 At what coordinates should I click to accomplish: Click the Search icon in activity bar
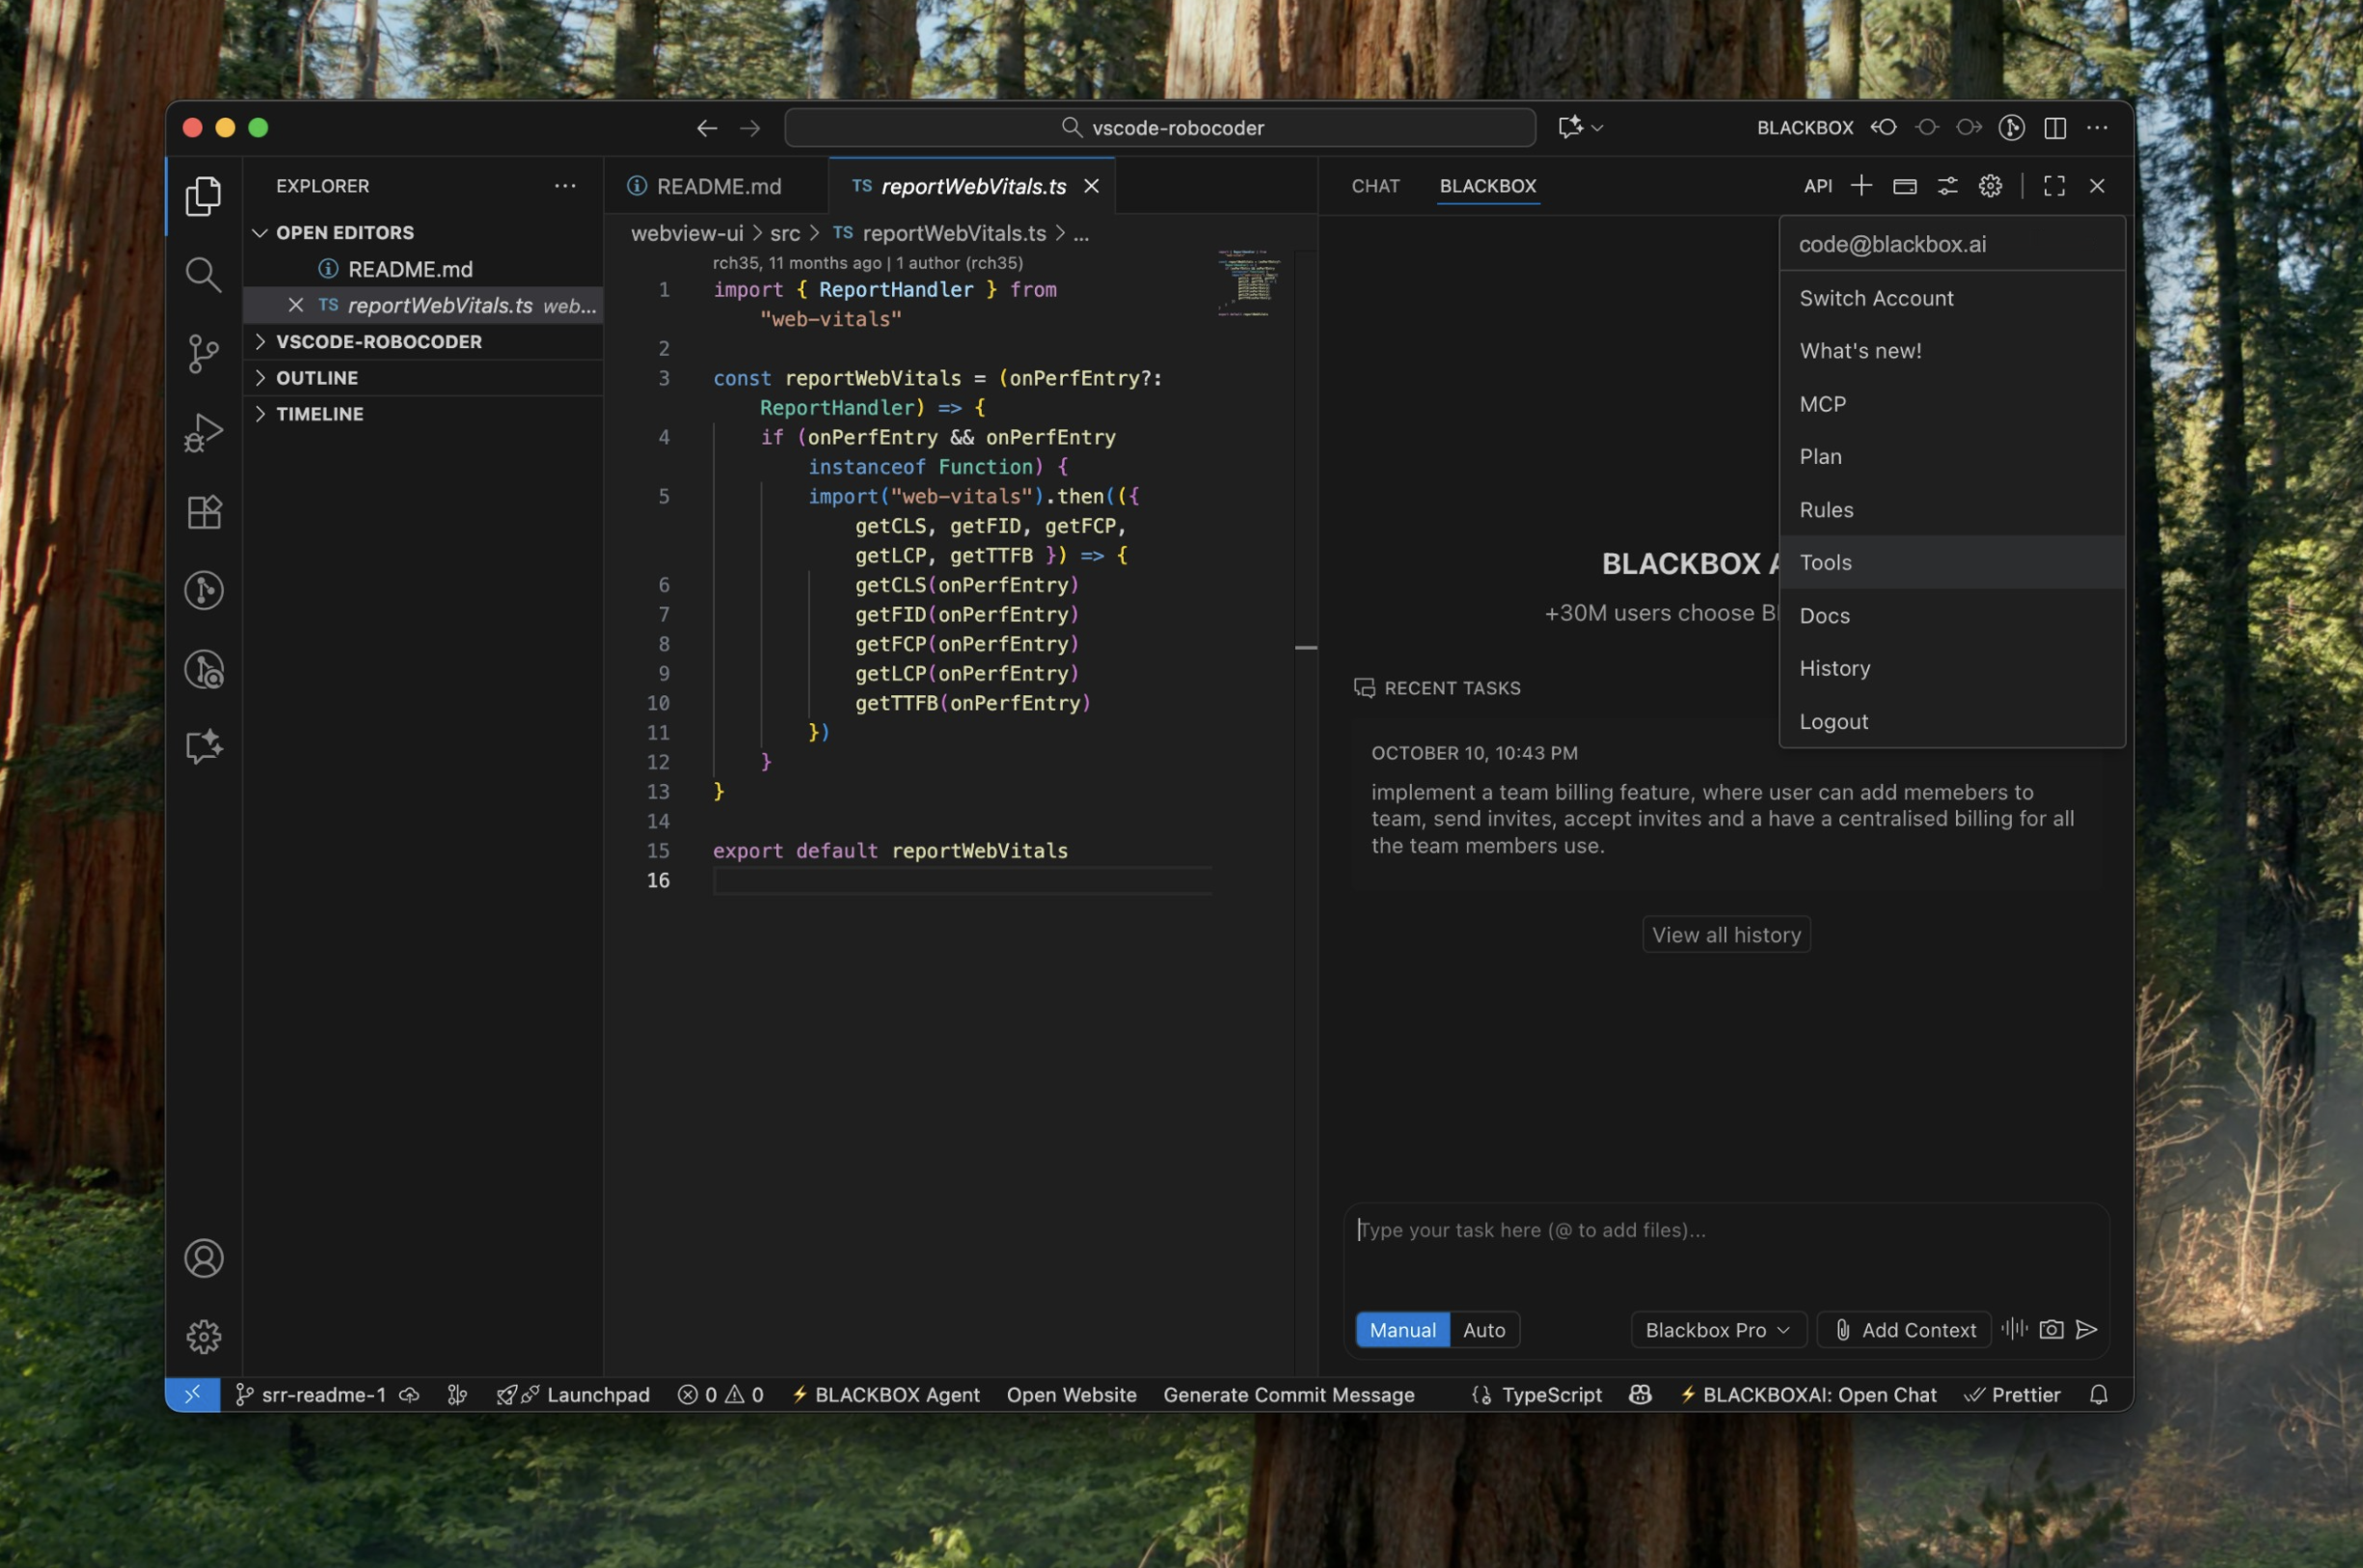(x=203, y=274)
